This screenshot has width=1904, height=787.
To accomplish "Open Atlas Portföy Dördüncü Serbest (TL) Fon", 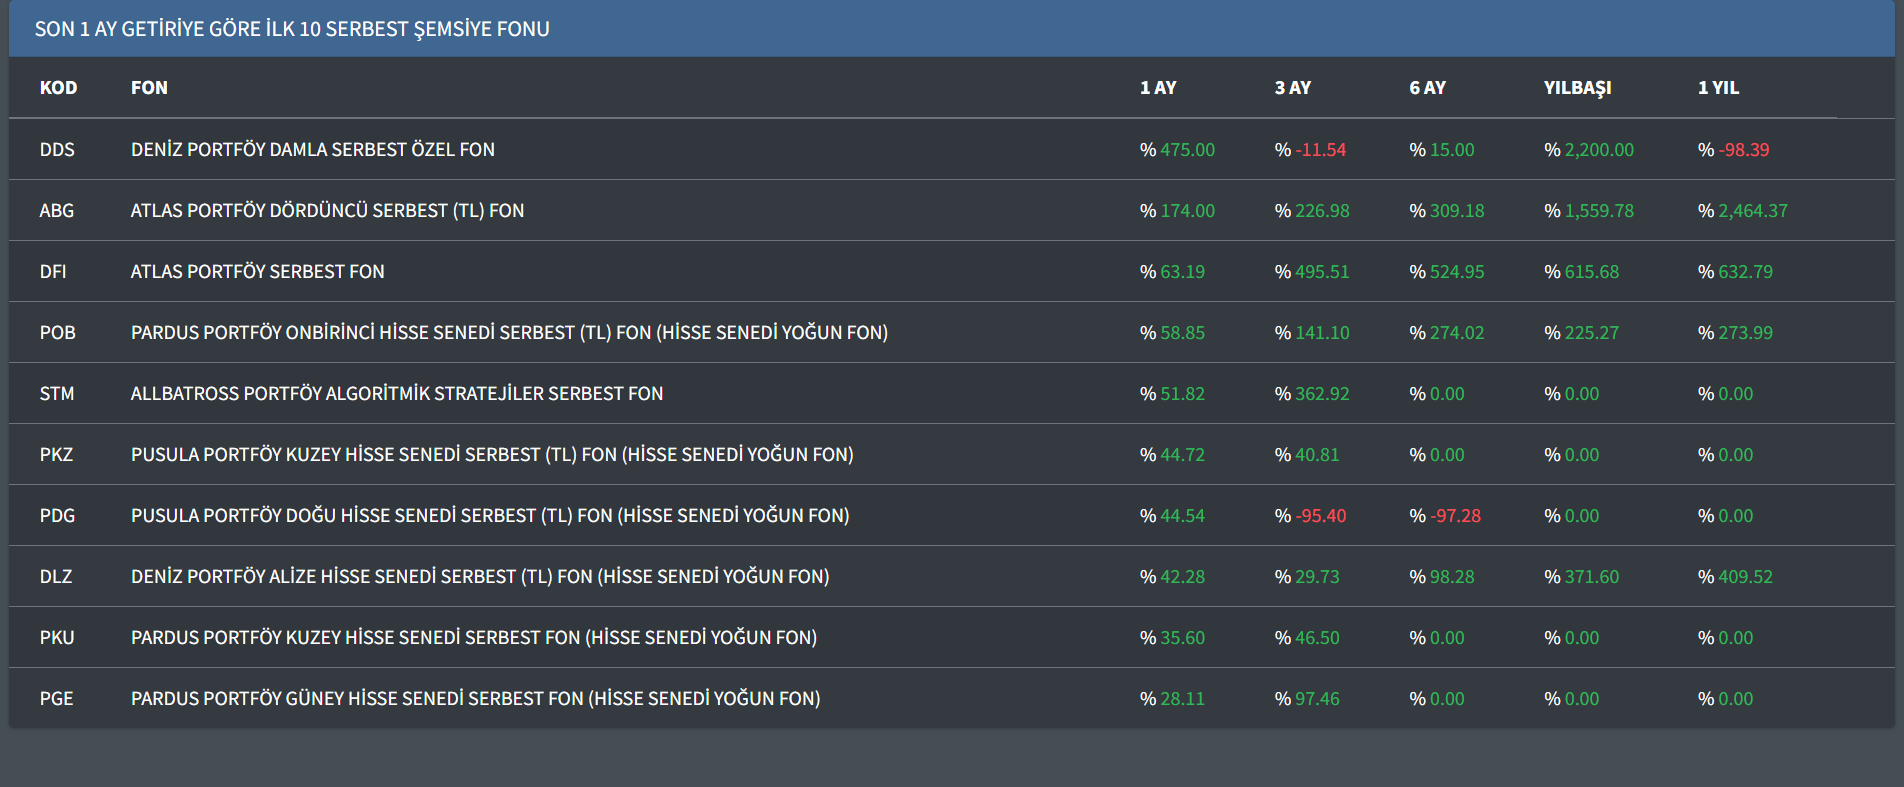I will pyautogui.click(x=327, y=211).
